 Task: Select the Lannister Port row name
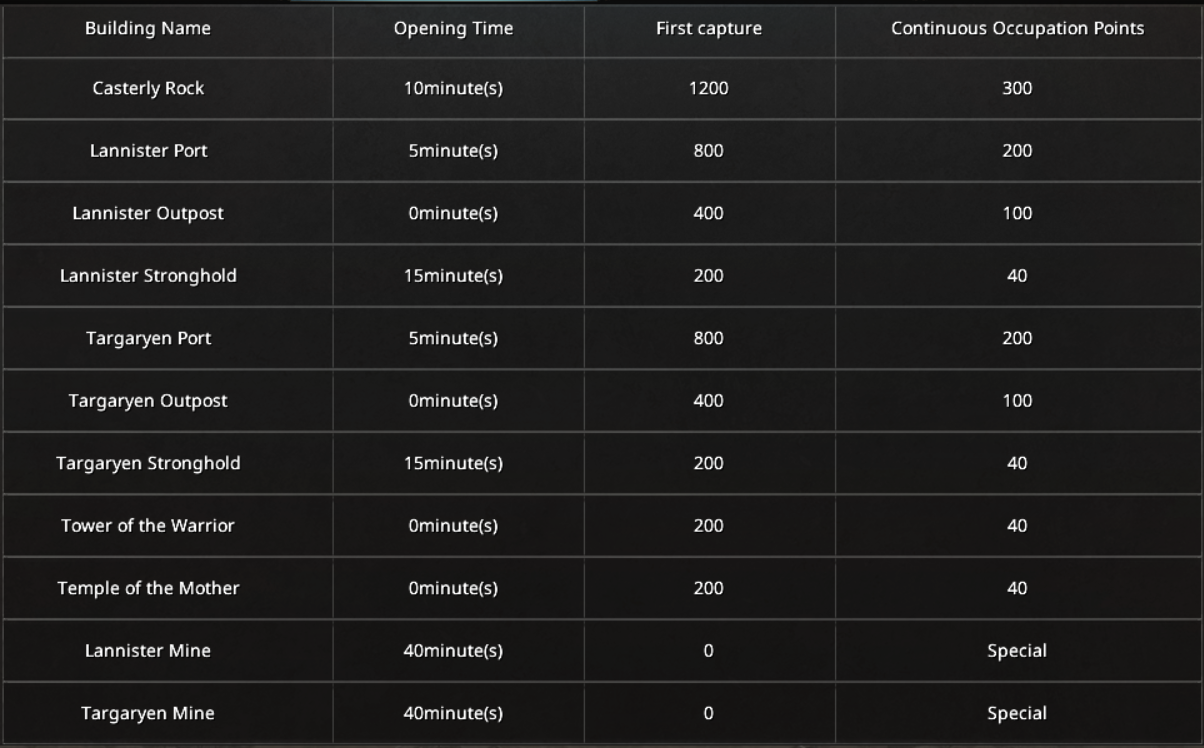click(148, 151)
